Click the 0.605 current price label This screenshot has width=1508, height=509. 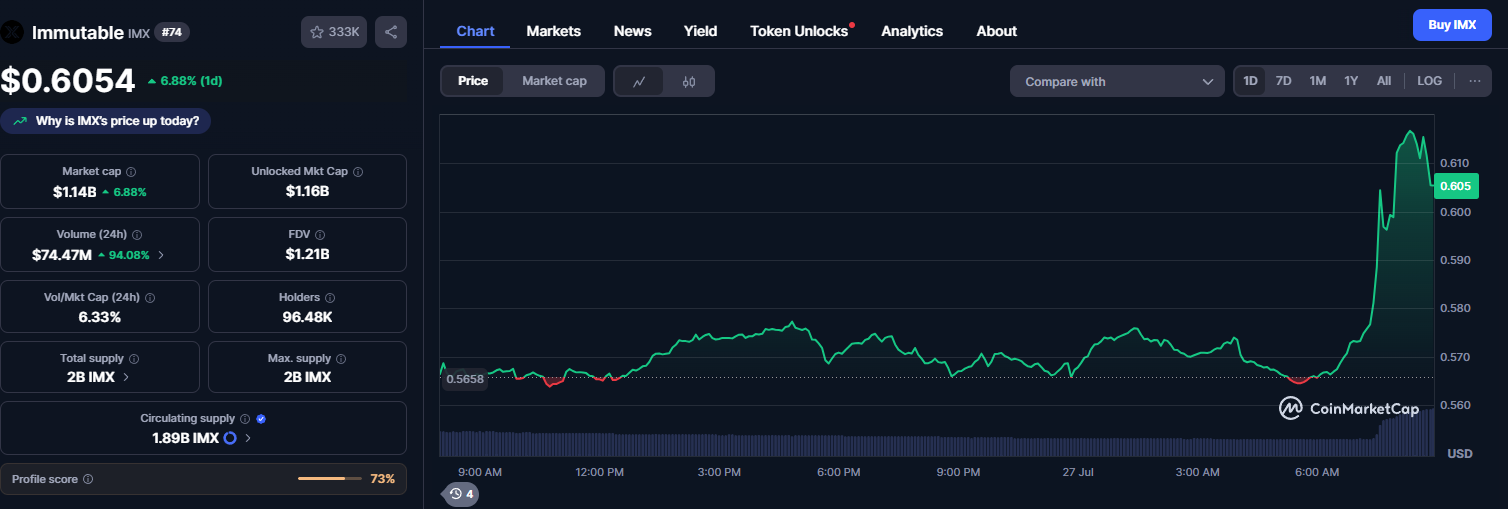point(1455,185)
